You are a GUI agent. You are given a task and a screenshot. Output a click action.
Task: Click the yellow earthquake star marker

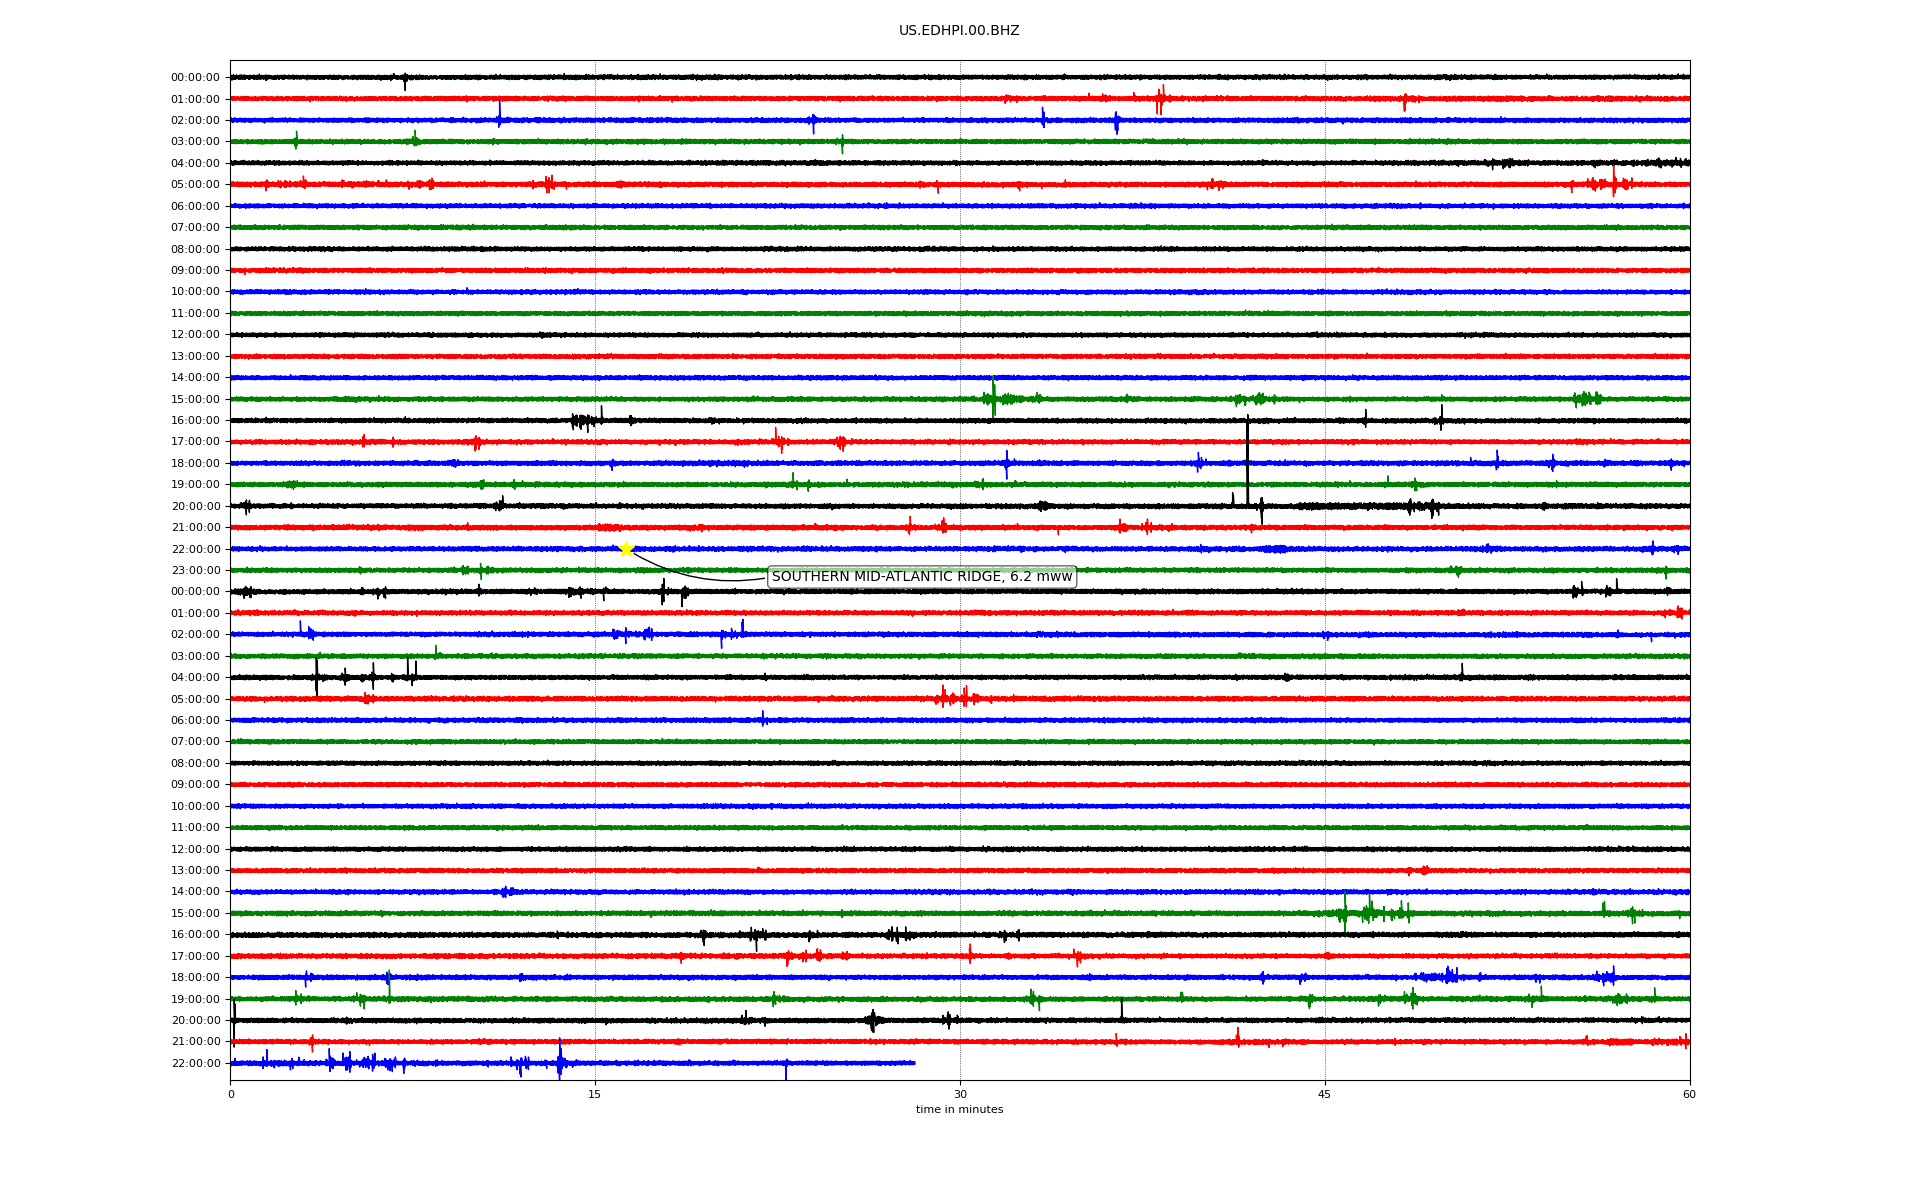(626, 549)
